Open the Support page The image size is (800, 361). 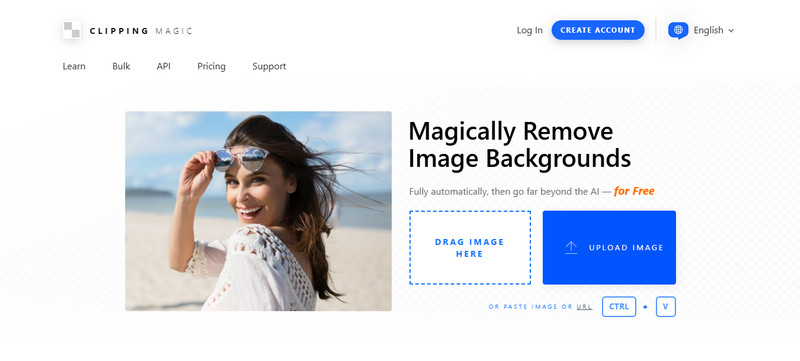coord(269,66)
